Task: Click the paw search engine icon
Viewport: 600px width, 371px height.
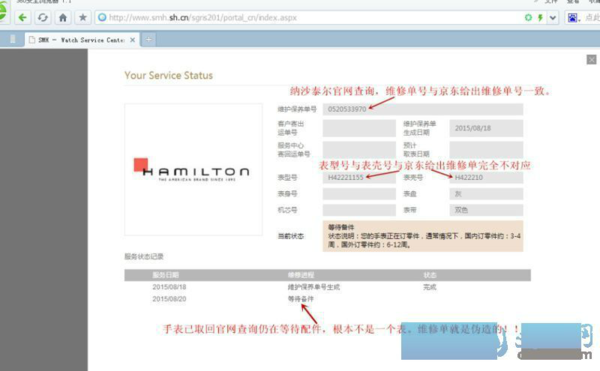Action: [572, 18]
